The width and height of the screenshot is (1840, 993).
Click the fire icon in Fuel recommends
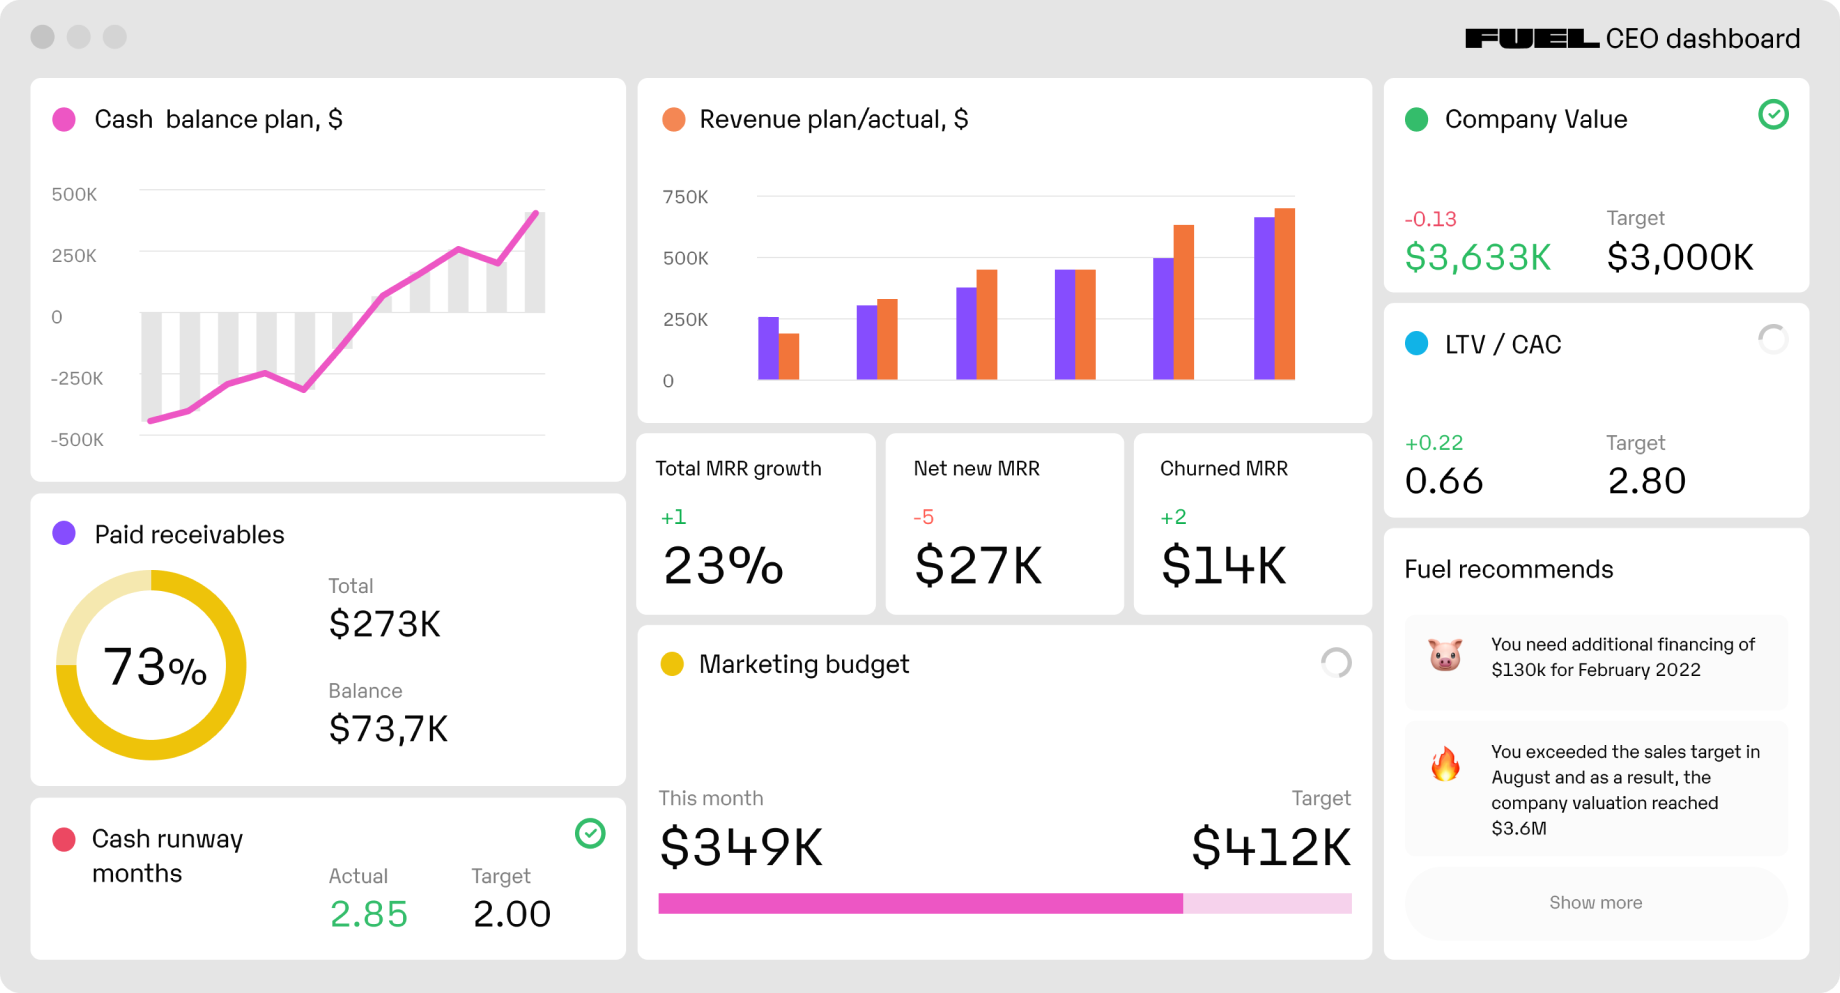(1445, 765)
